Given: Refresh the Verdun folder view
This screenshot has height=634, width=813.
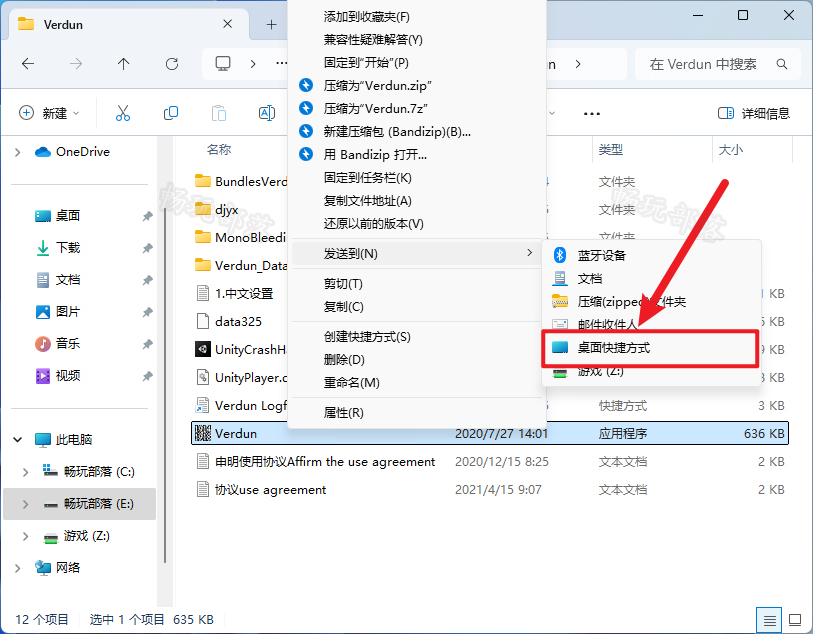Looking at the screenshot, I should point(172,64).
